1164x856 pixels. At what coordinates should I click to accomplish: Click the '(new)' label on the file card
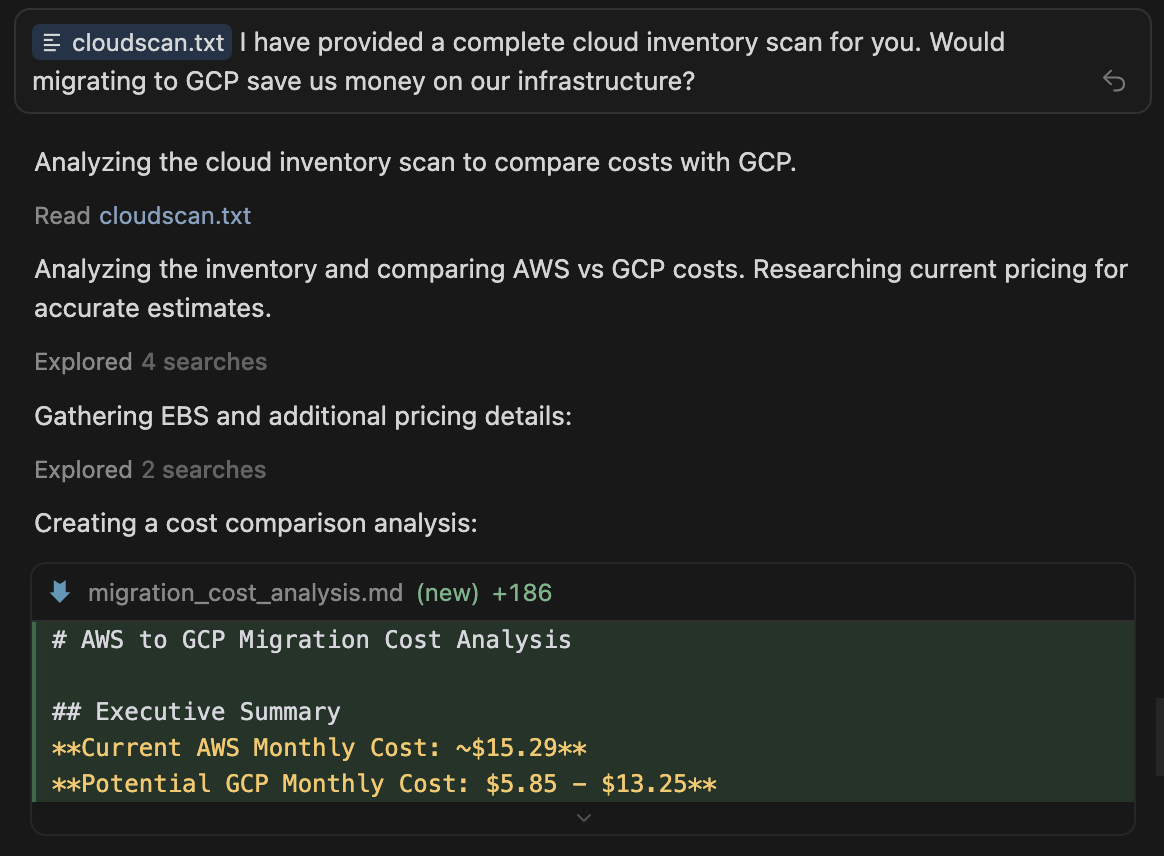(x=448, y=592)
